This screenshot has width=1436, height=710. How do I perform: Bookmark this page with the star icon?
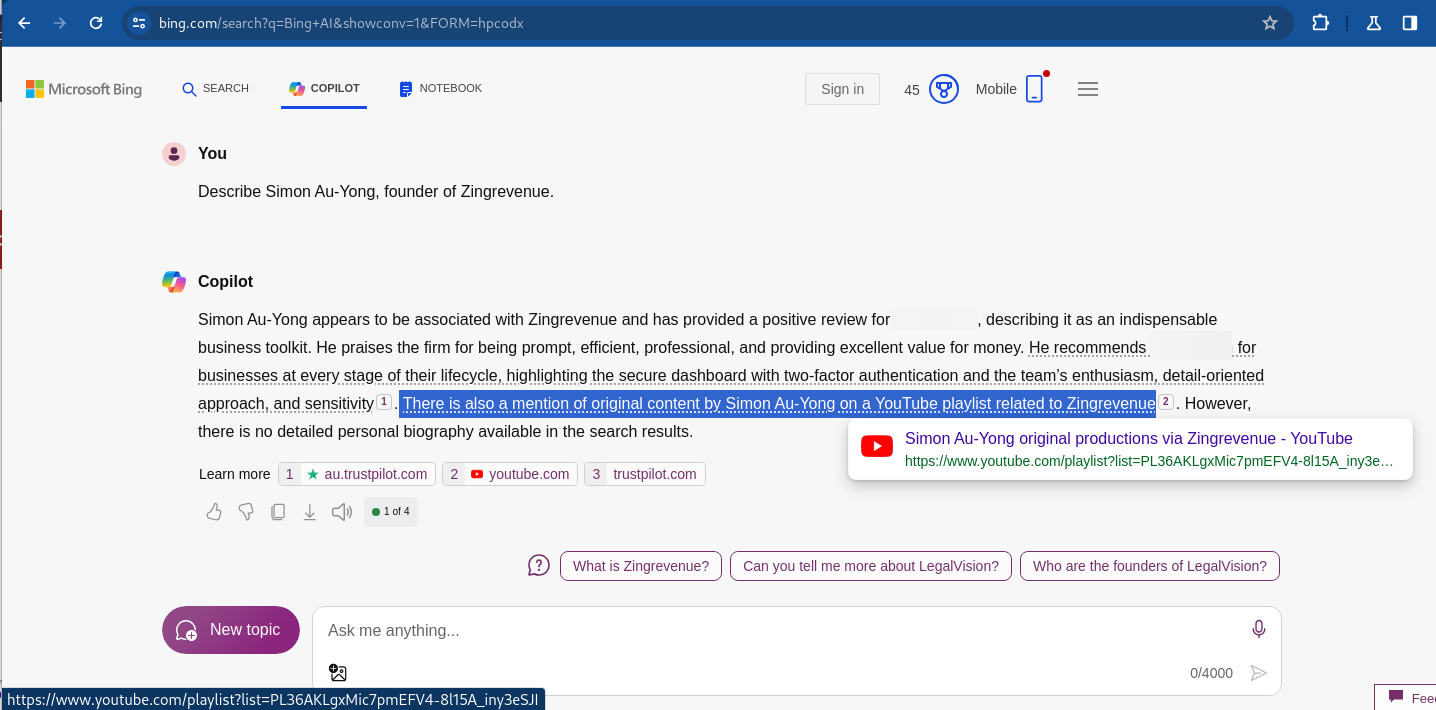tap(1270, 22)
